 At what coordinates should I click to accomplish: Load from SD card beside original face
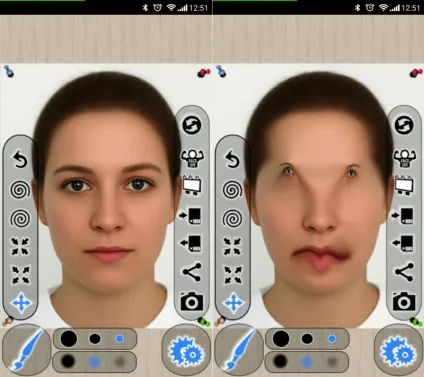tap(190, 216)
